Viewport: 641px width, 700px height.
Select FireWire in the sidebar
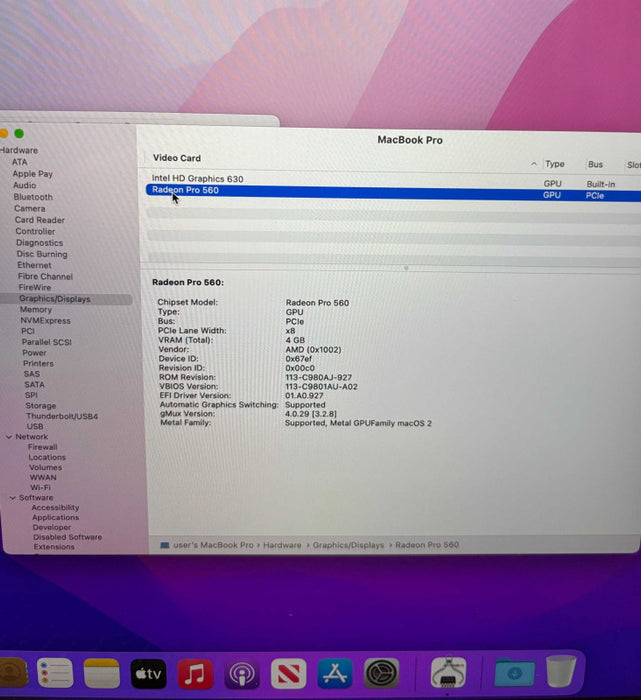pyautogui.click(x=35, y=288)
